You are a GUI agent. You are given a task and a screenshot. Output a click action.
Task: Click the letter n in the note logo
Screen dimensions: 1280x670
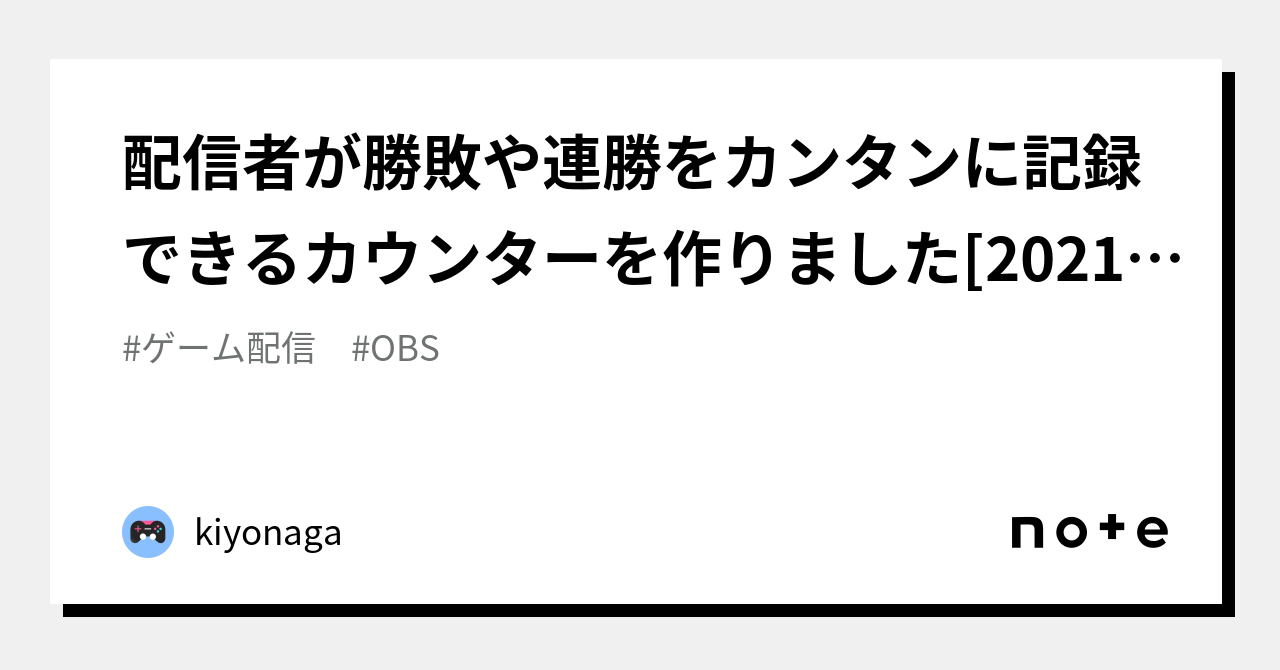coord(1027,532)
